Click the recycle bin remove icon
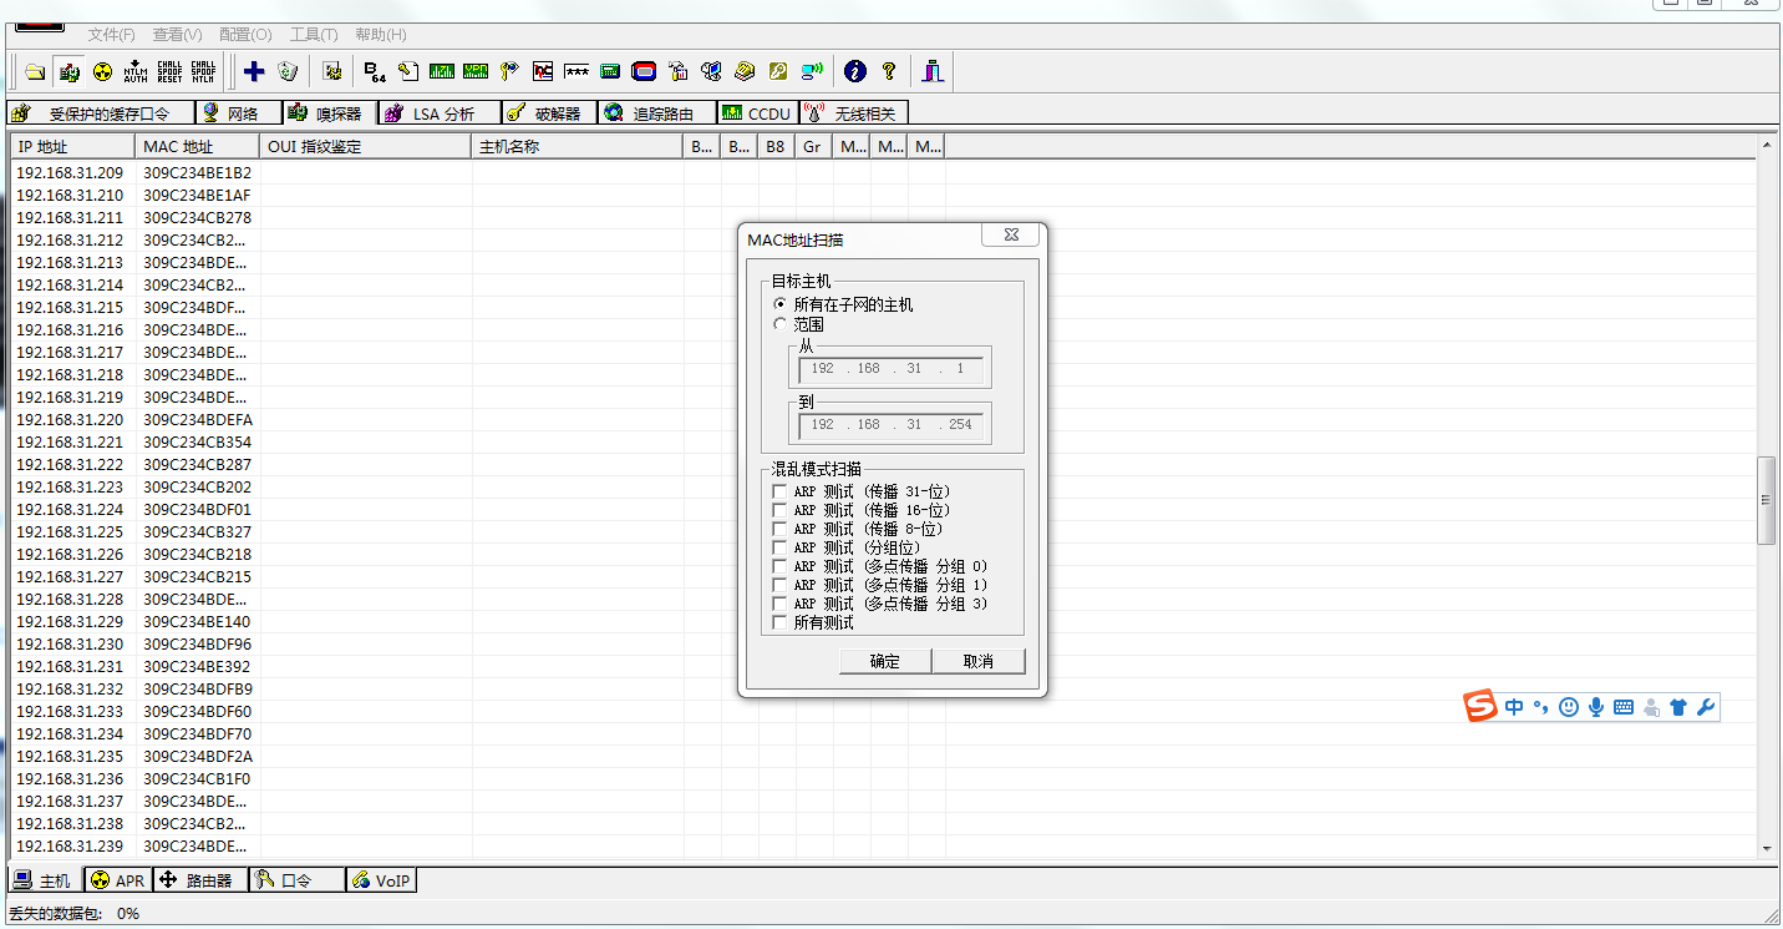Screen dimensions: 1783x929 (x=288, y=71)
